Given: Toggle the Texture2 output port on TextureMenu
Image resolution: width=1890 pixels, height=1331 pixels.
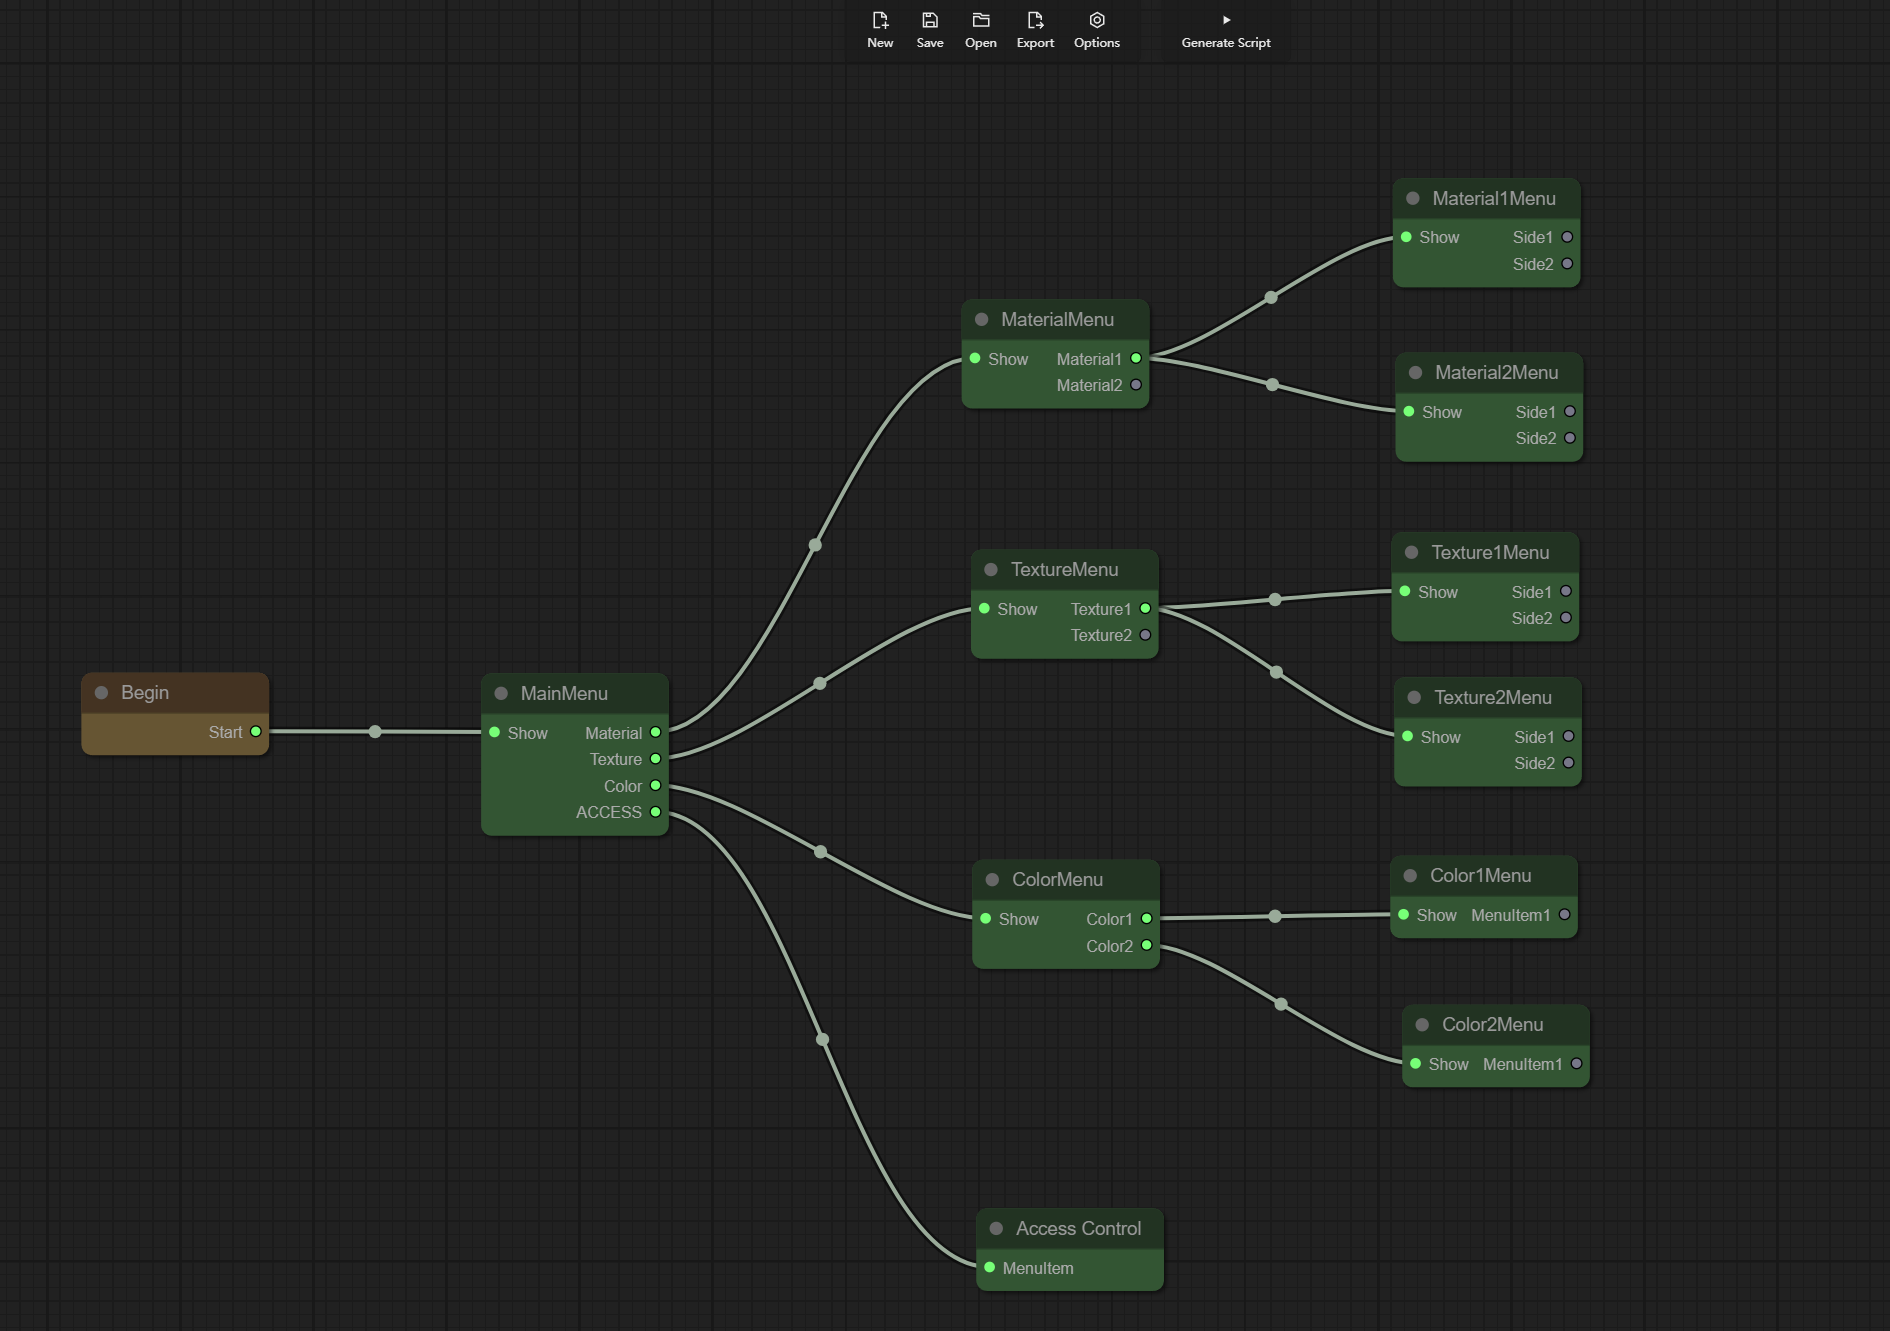Looking at the screenshot, I should (x=1146, y=635).
